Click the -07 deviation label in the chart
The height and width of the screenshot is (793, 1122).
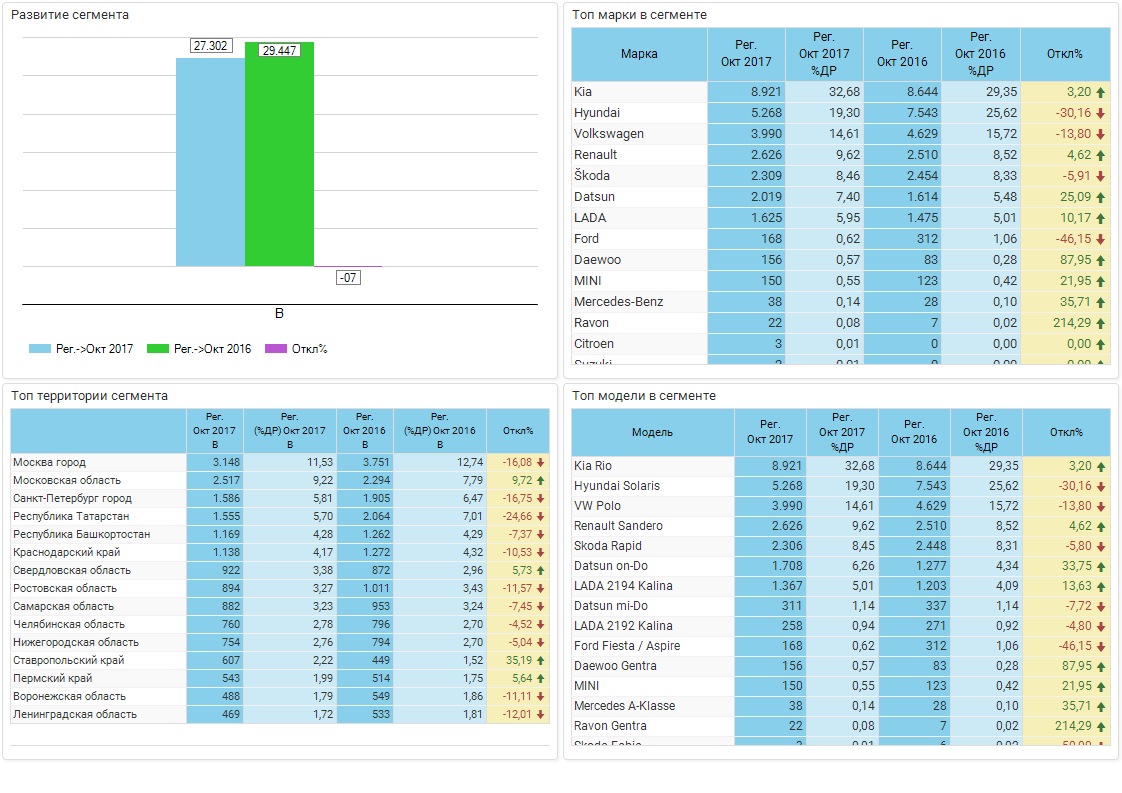[348, 278]
